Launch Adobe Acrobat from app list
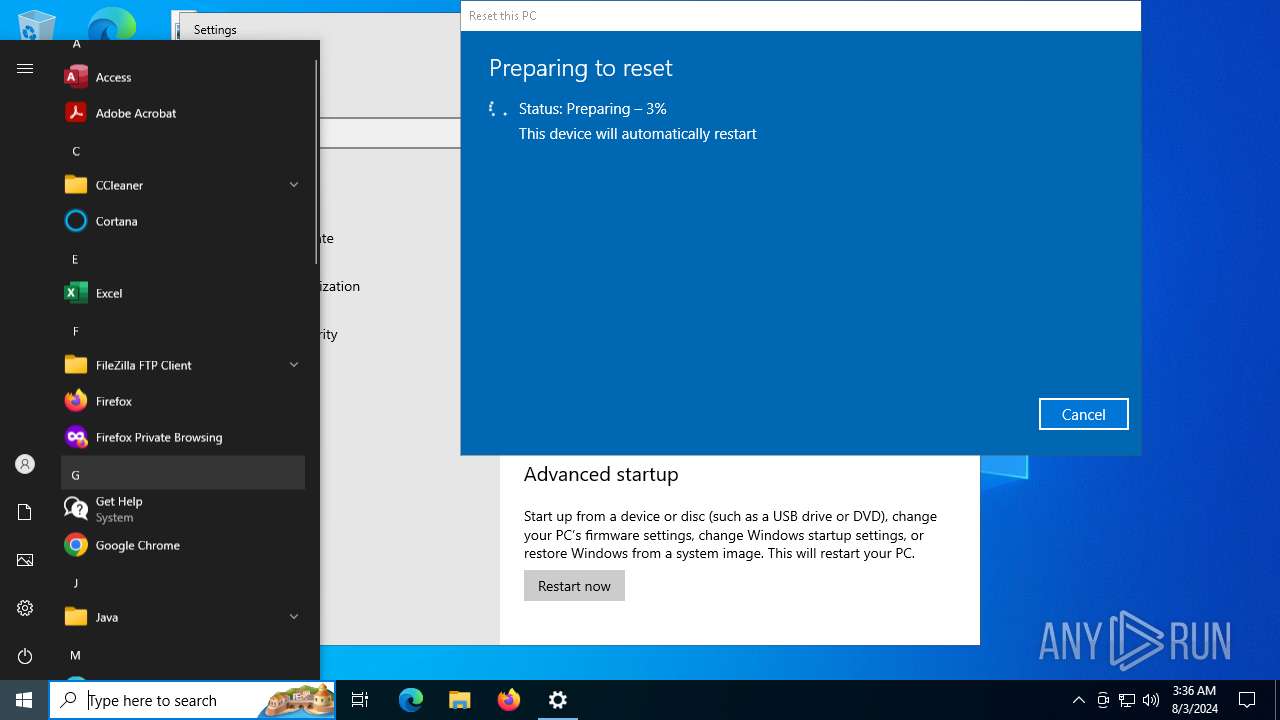The width and height of the screenshot is (1280, 720). coord(183,113)
